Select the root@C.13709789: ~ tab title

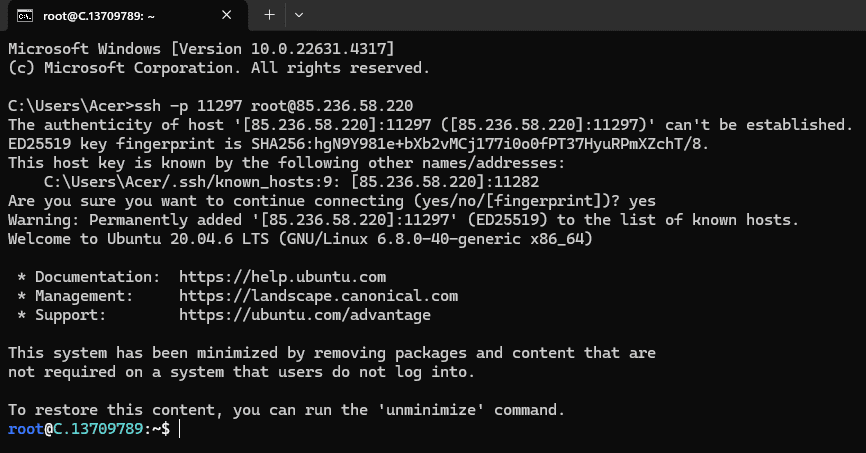99,16
